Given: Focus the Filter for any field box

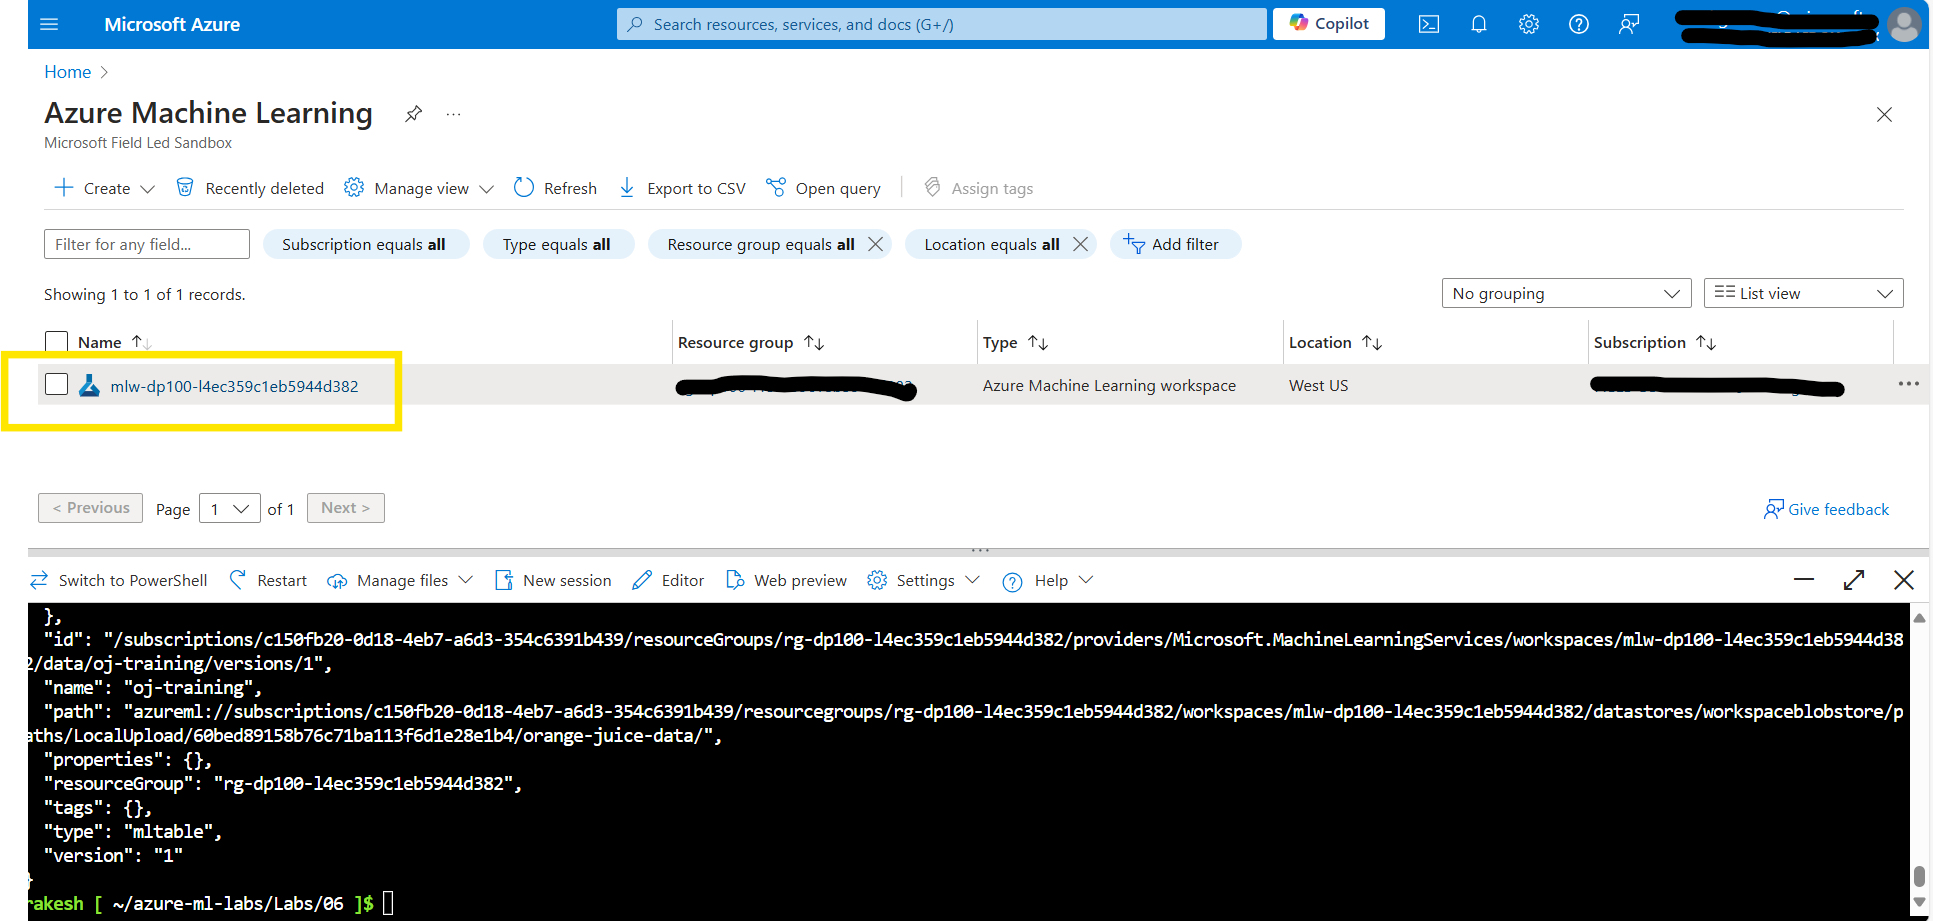Looking at the screenshot, I should pyautogui.click(x=147, y=244).
